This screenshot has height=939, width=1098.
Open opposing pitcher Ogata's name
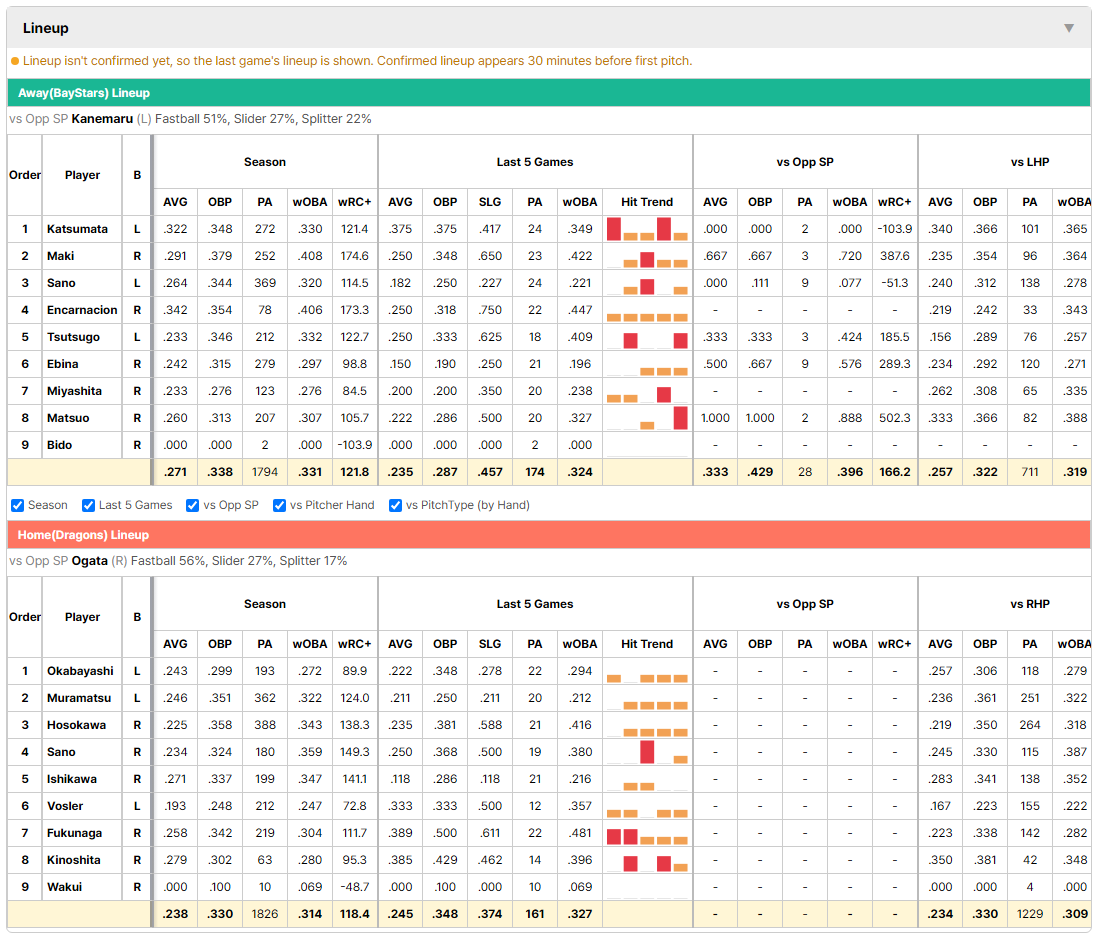[90, 561]
